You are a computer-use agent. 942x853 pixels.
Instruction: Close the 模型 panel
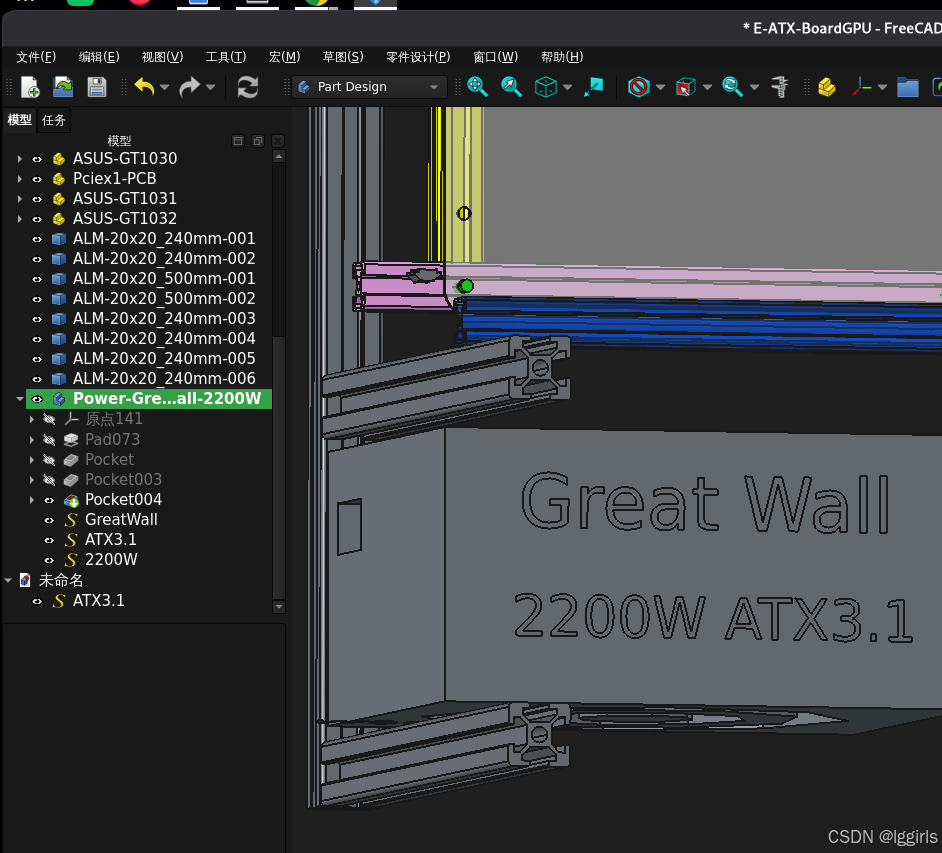tap(278, 141)
